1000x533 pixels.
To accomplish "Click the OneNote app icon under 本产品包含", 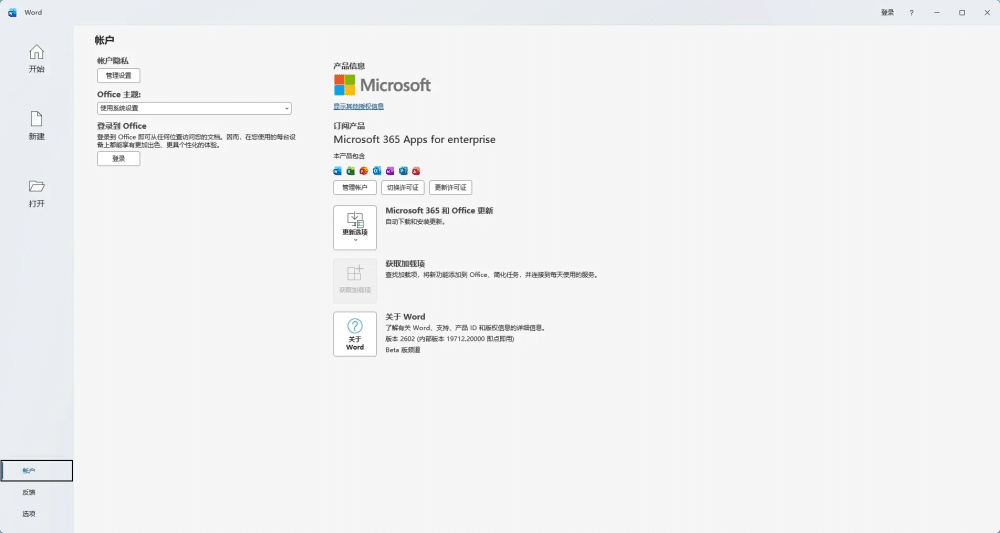I will point(390,171).
